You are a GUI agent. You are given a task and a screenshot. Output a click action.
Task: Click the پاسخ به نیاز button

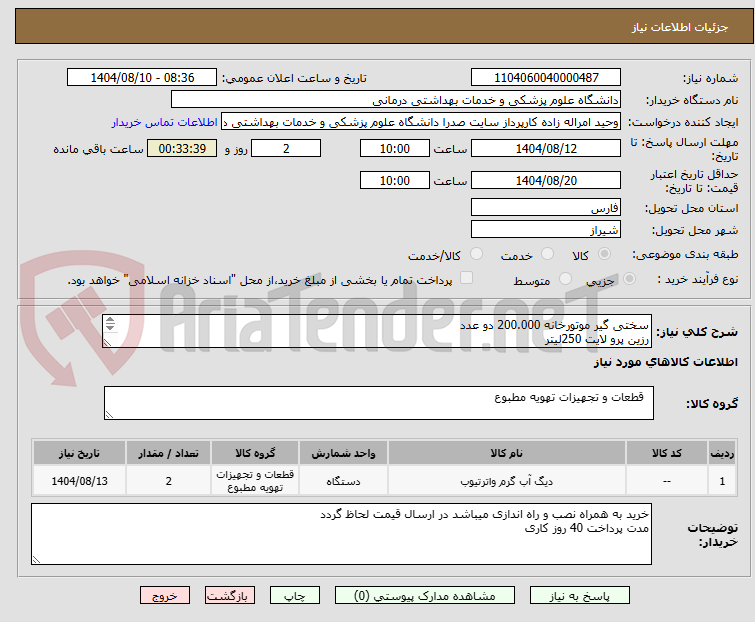[x=579, y=596]
